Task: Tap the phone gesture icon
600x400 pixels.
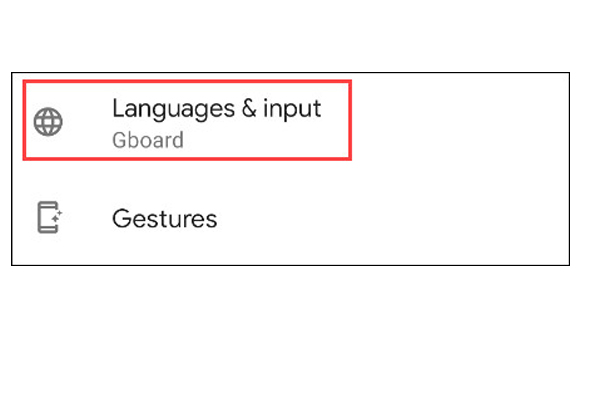Action: 47,217
